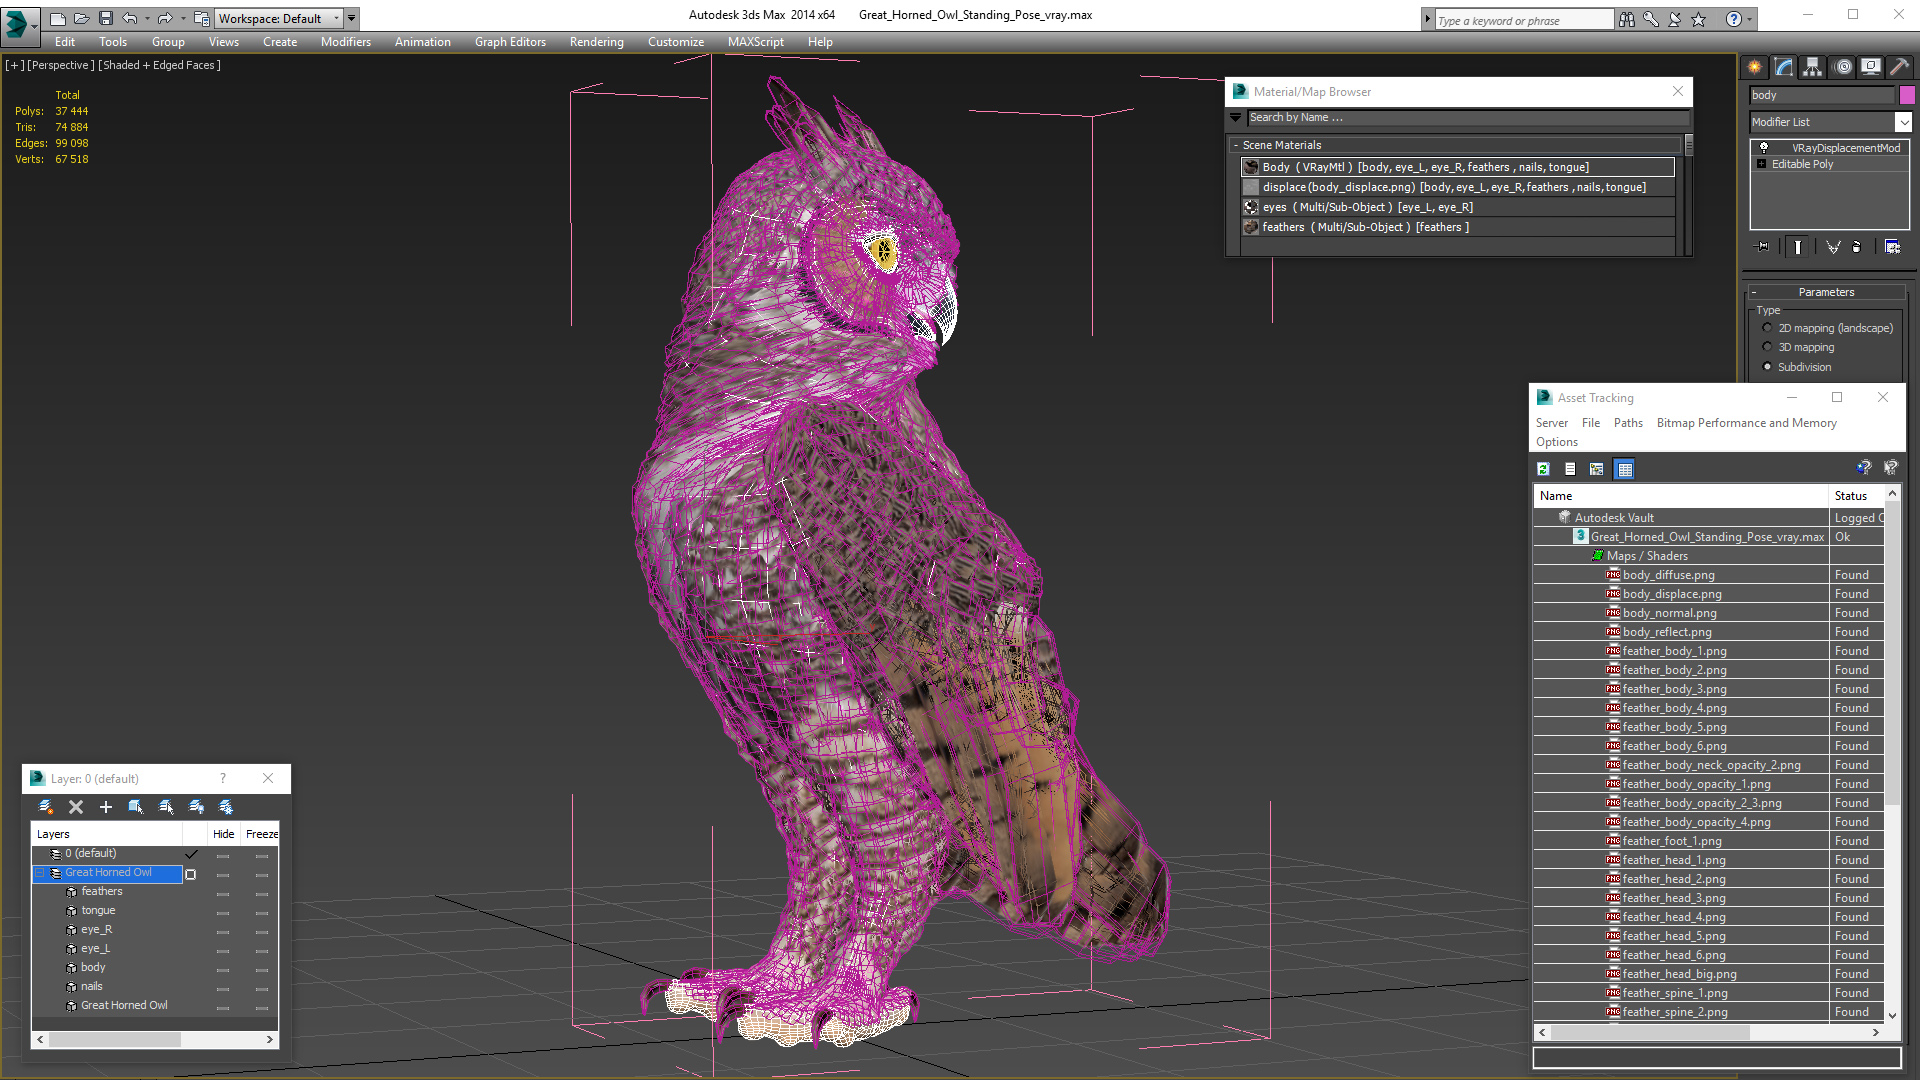Collapse the Great Horned Owl layer
This screenshot has width=1920, height=1080.
[x=40, y=873]
